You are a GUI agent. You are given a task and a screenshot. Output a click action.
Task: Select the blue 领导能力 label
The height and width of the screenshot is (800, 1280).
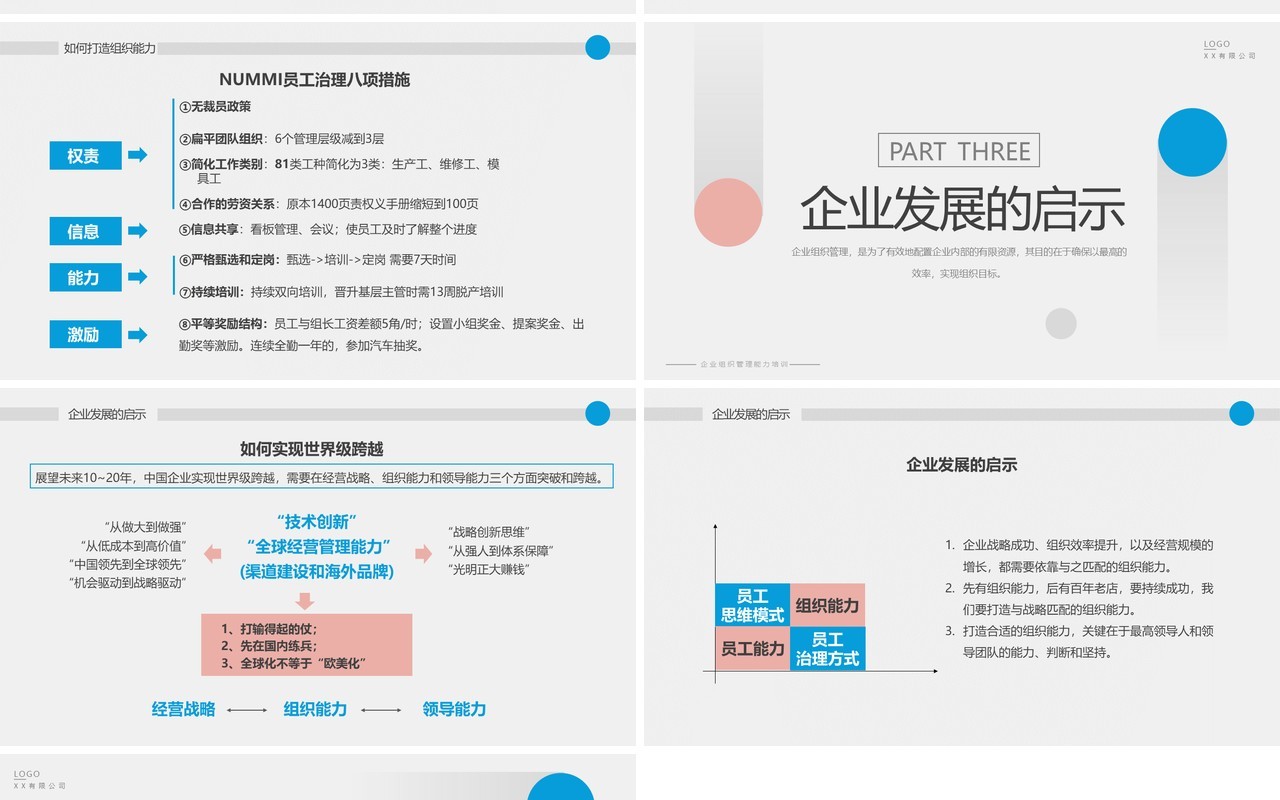454,709
